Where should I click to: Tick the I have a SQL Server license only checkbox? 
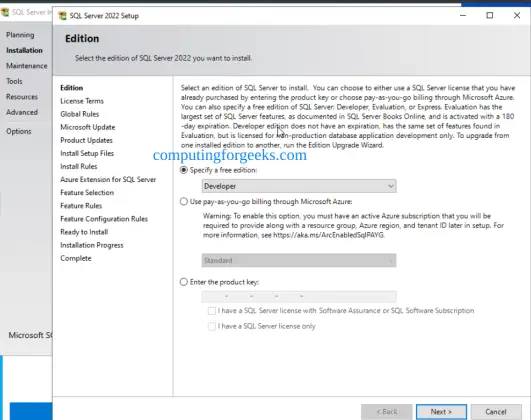(212, 326)
